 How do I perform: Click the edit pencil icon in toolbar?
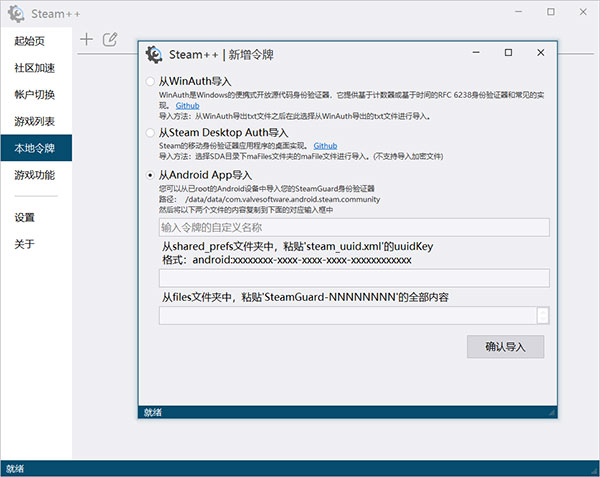[x=110, y=39]
